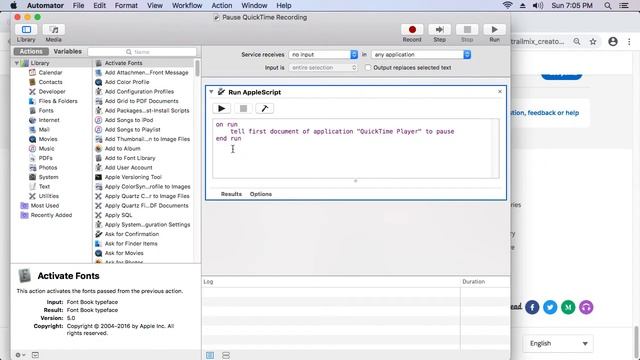
Task: Open the Options tab of the action
Action: (x=261, y=194)
